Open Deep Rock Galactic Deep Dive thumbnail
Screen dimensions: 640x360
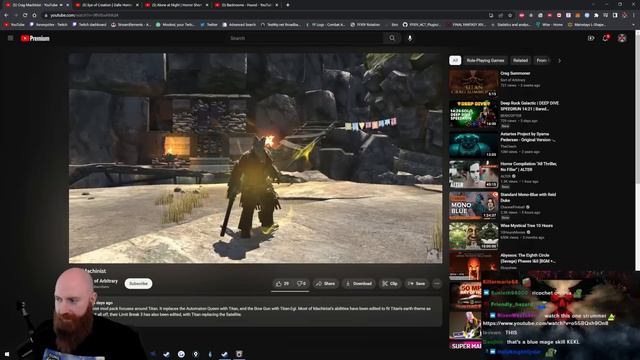(x=473, y=113)
